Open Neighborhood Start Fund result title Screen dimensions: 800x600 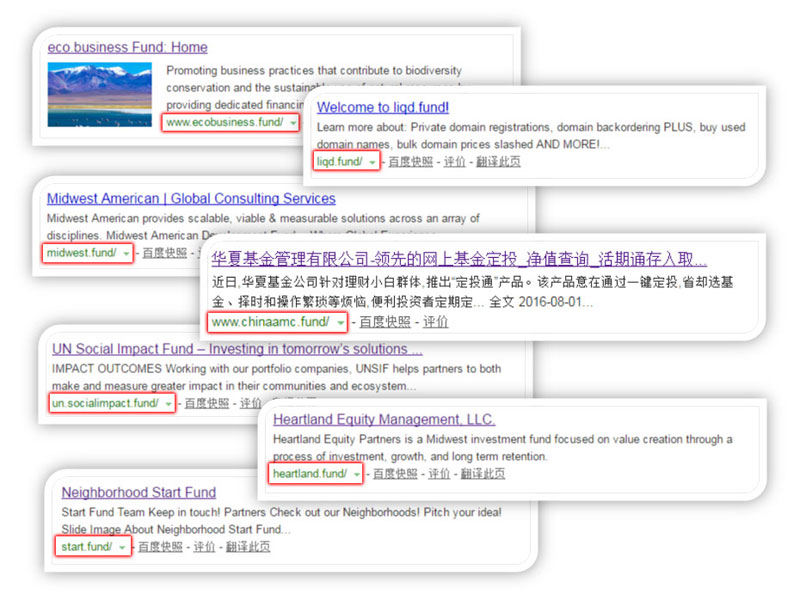coord(139,492)
